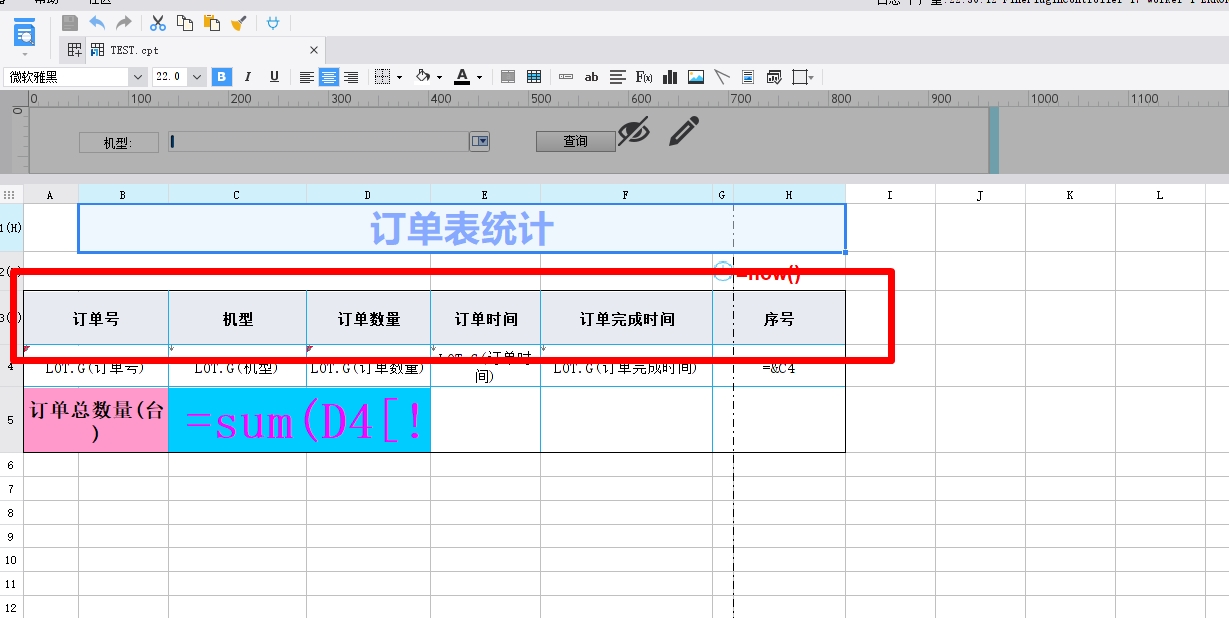Expand the fill color bucket dropdown arrow
Screen dimensions: 1229x618
tap(439, 78)
